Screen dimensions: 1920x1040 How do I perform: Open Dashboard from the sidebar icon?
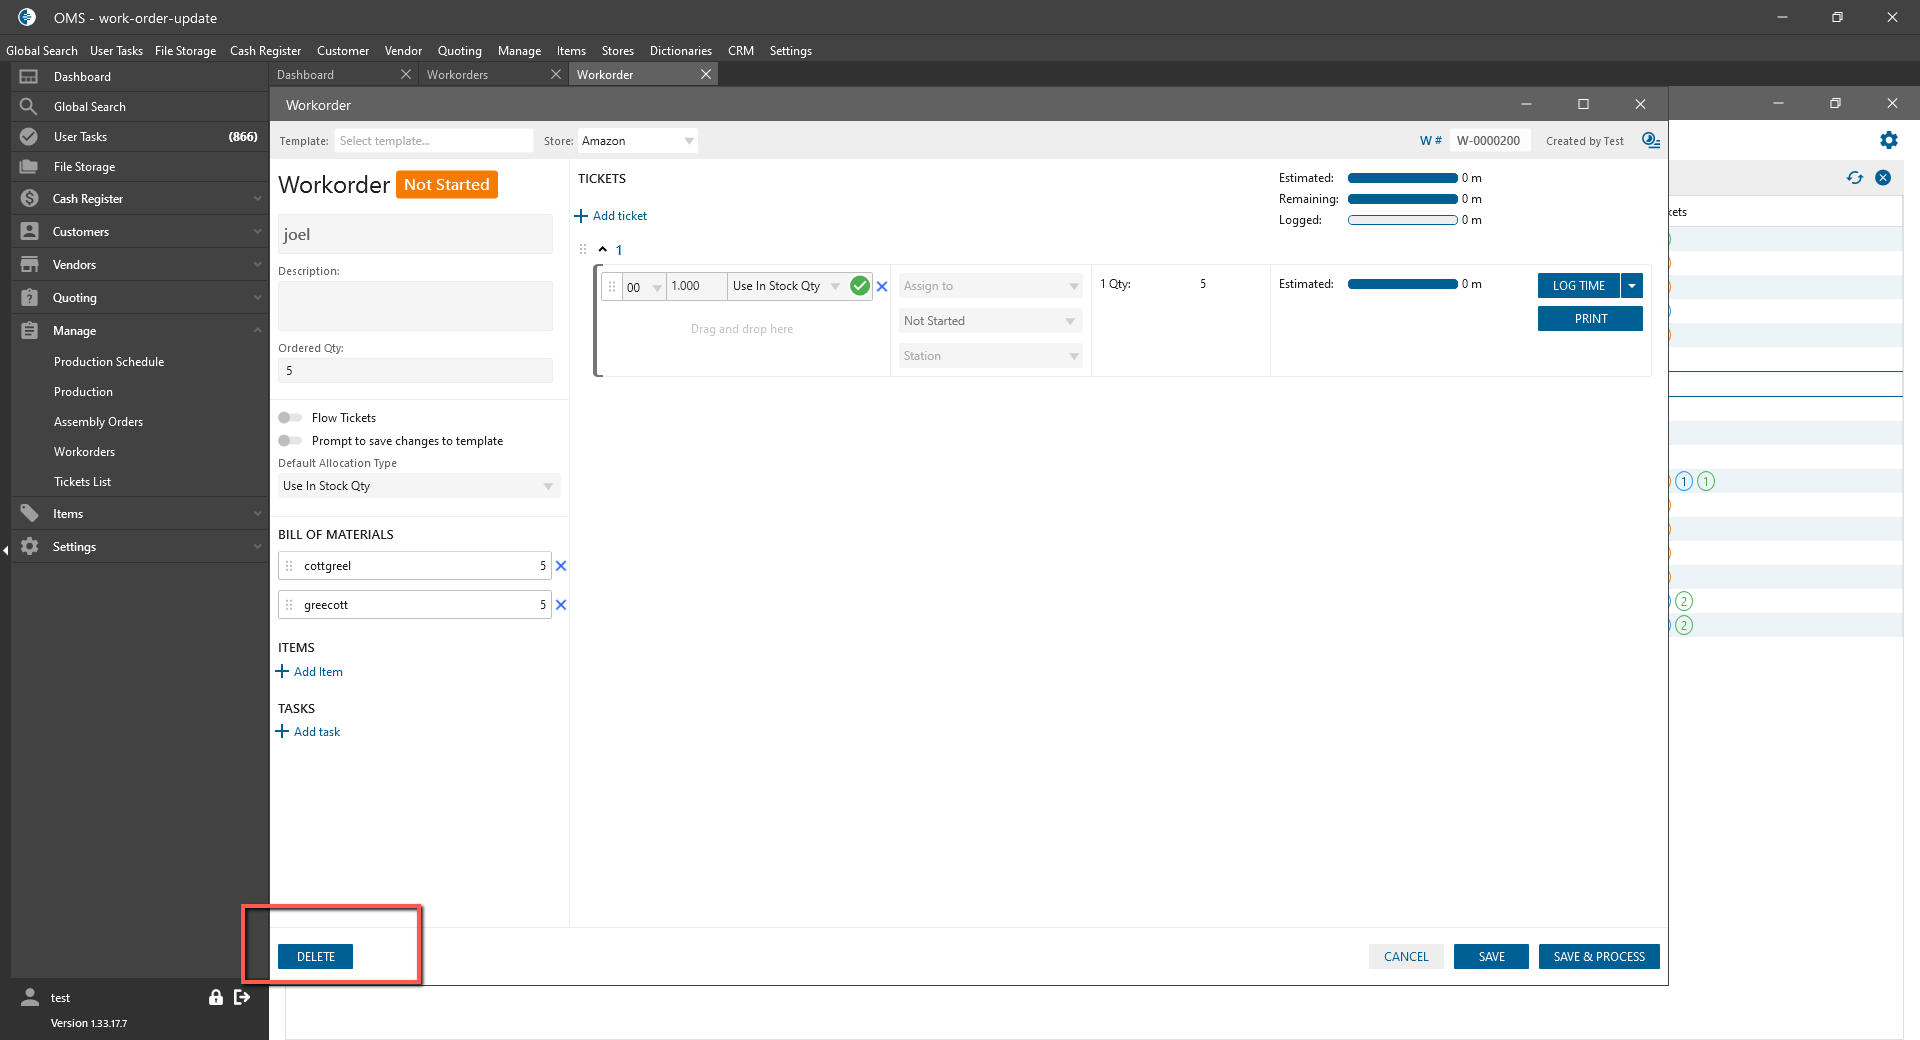point(29,77)
